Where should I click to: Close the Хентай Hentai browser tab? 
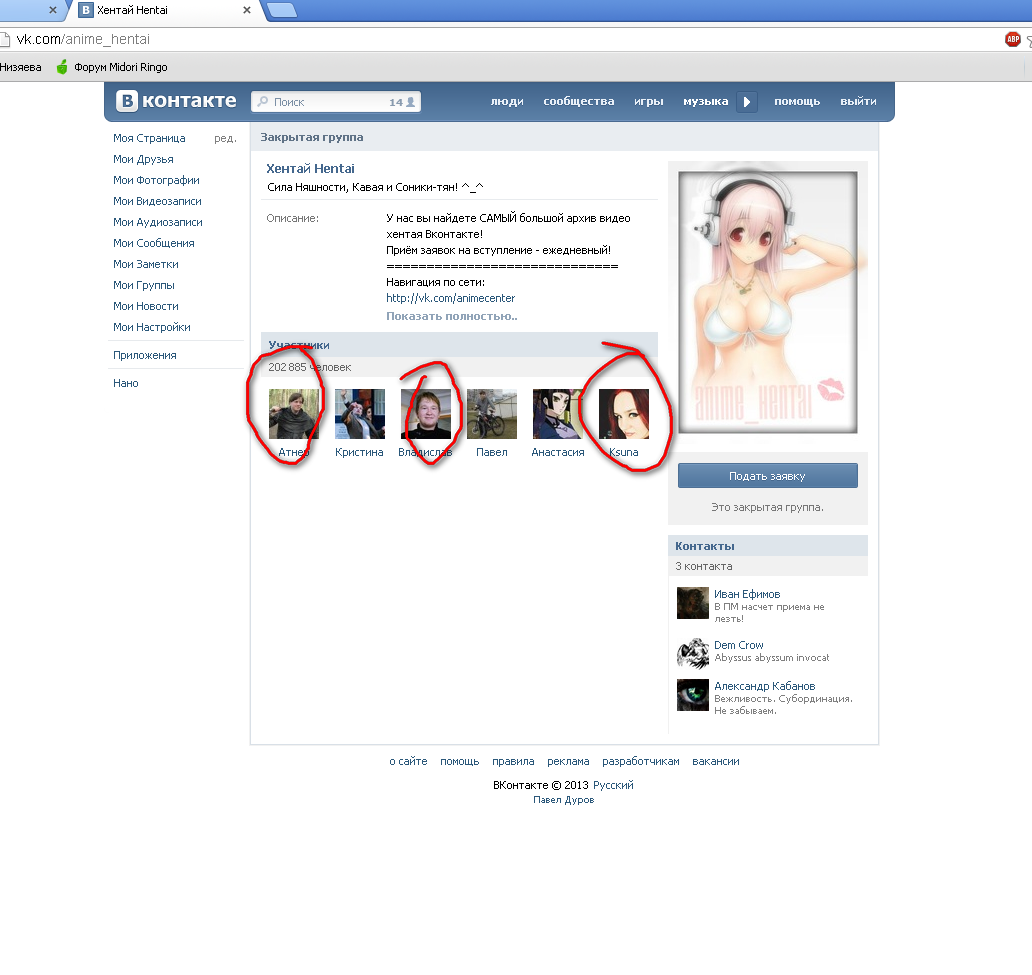tap(247, 10)
